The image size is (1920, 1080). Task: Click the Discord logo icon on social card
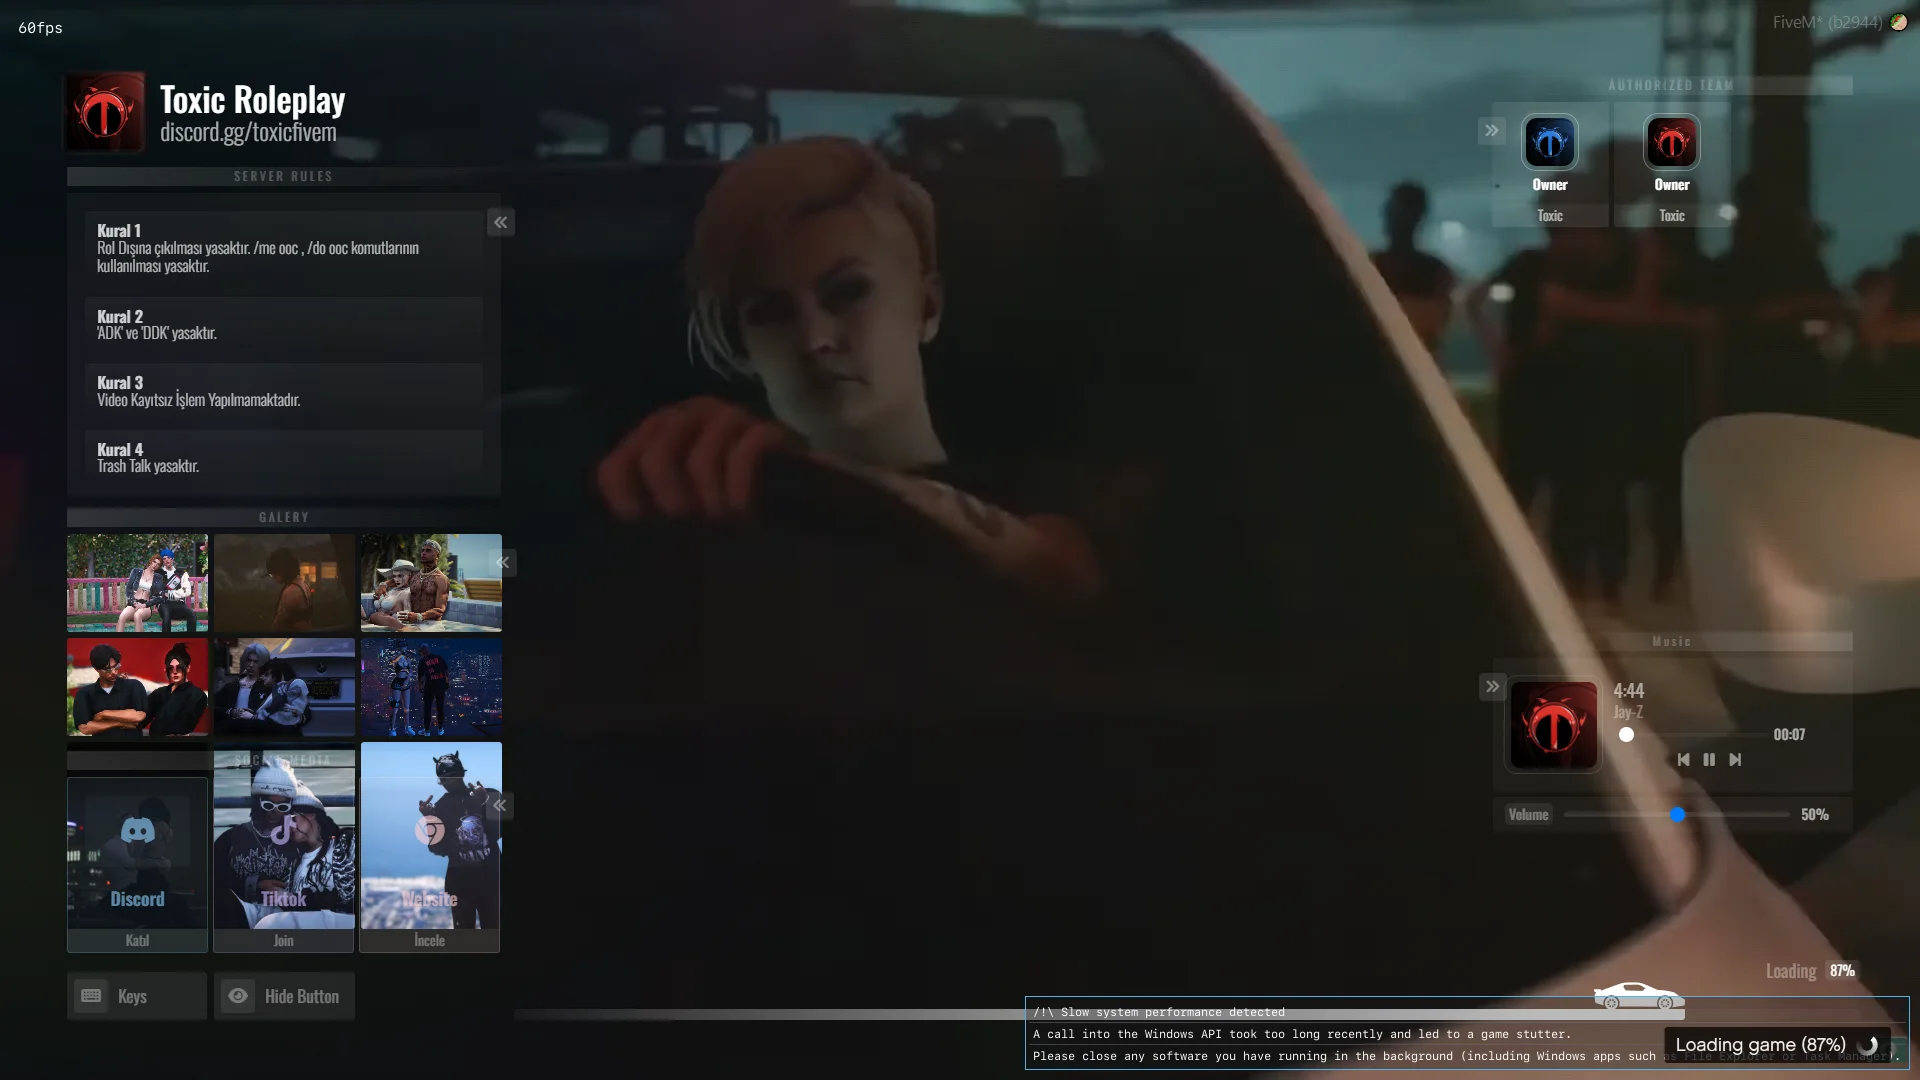pos(137,830)
